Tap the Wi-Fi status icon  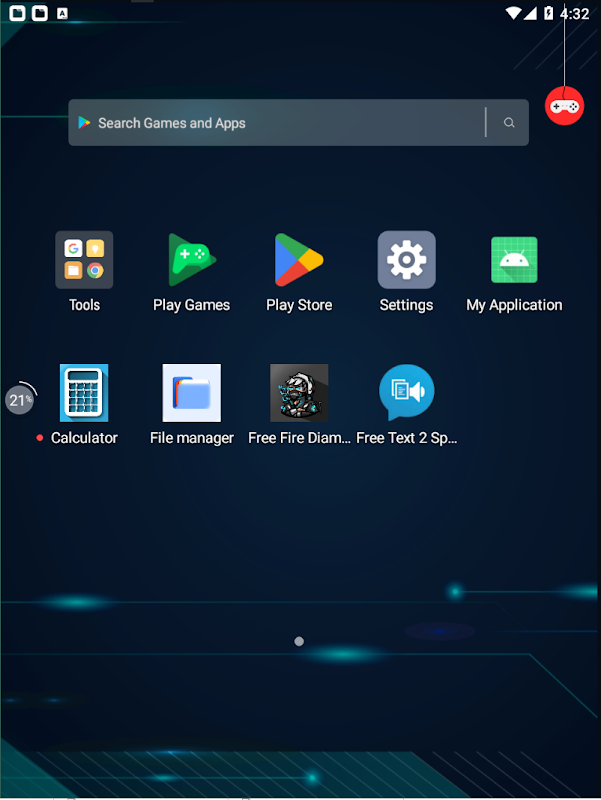coord(513,13)
